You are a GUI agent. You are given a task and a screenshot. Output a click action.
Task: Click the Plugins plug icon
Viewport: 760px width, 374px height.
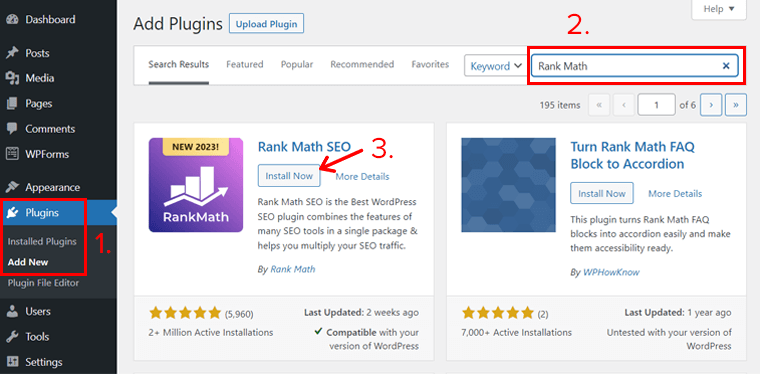(13, 213)
